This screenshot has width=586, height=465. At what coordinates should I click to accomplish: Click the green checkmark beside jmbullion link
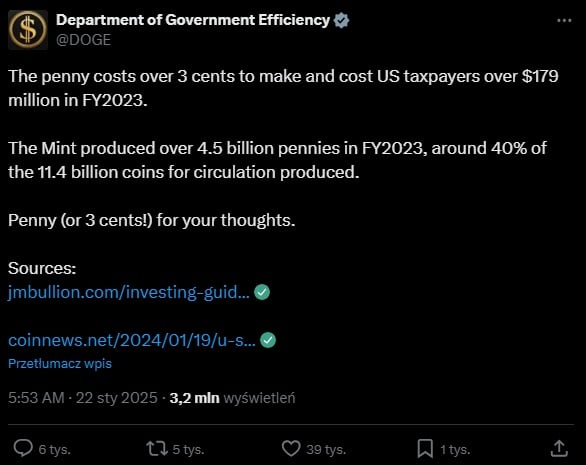pos(262,292)
